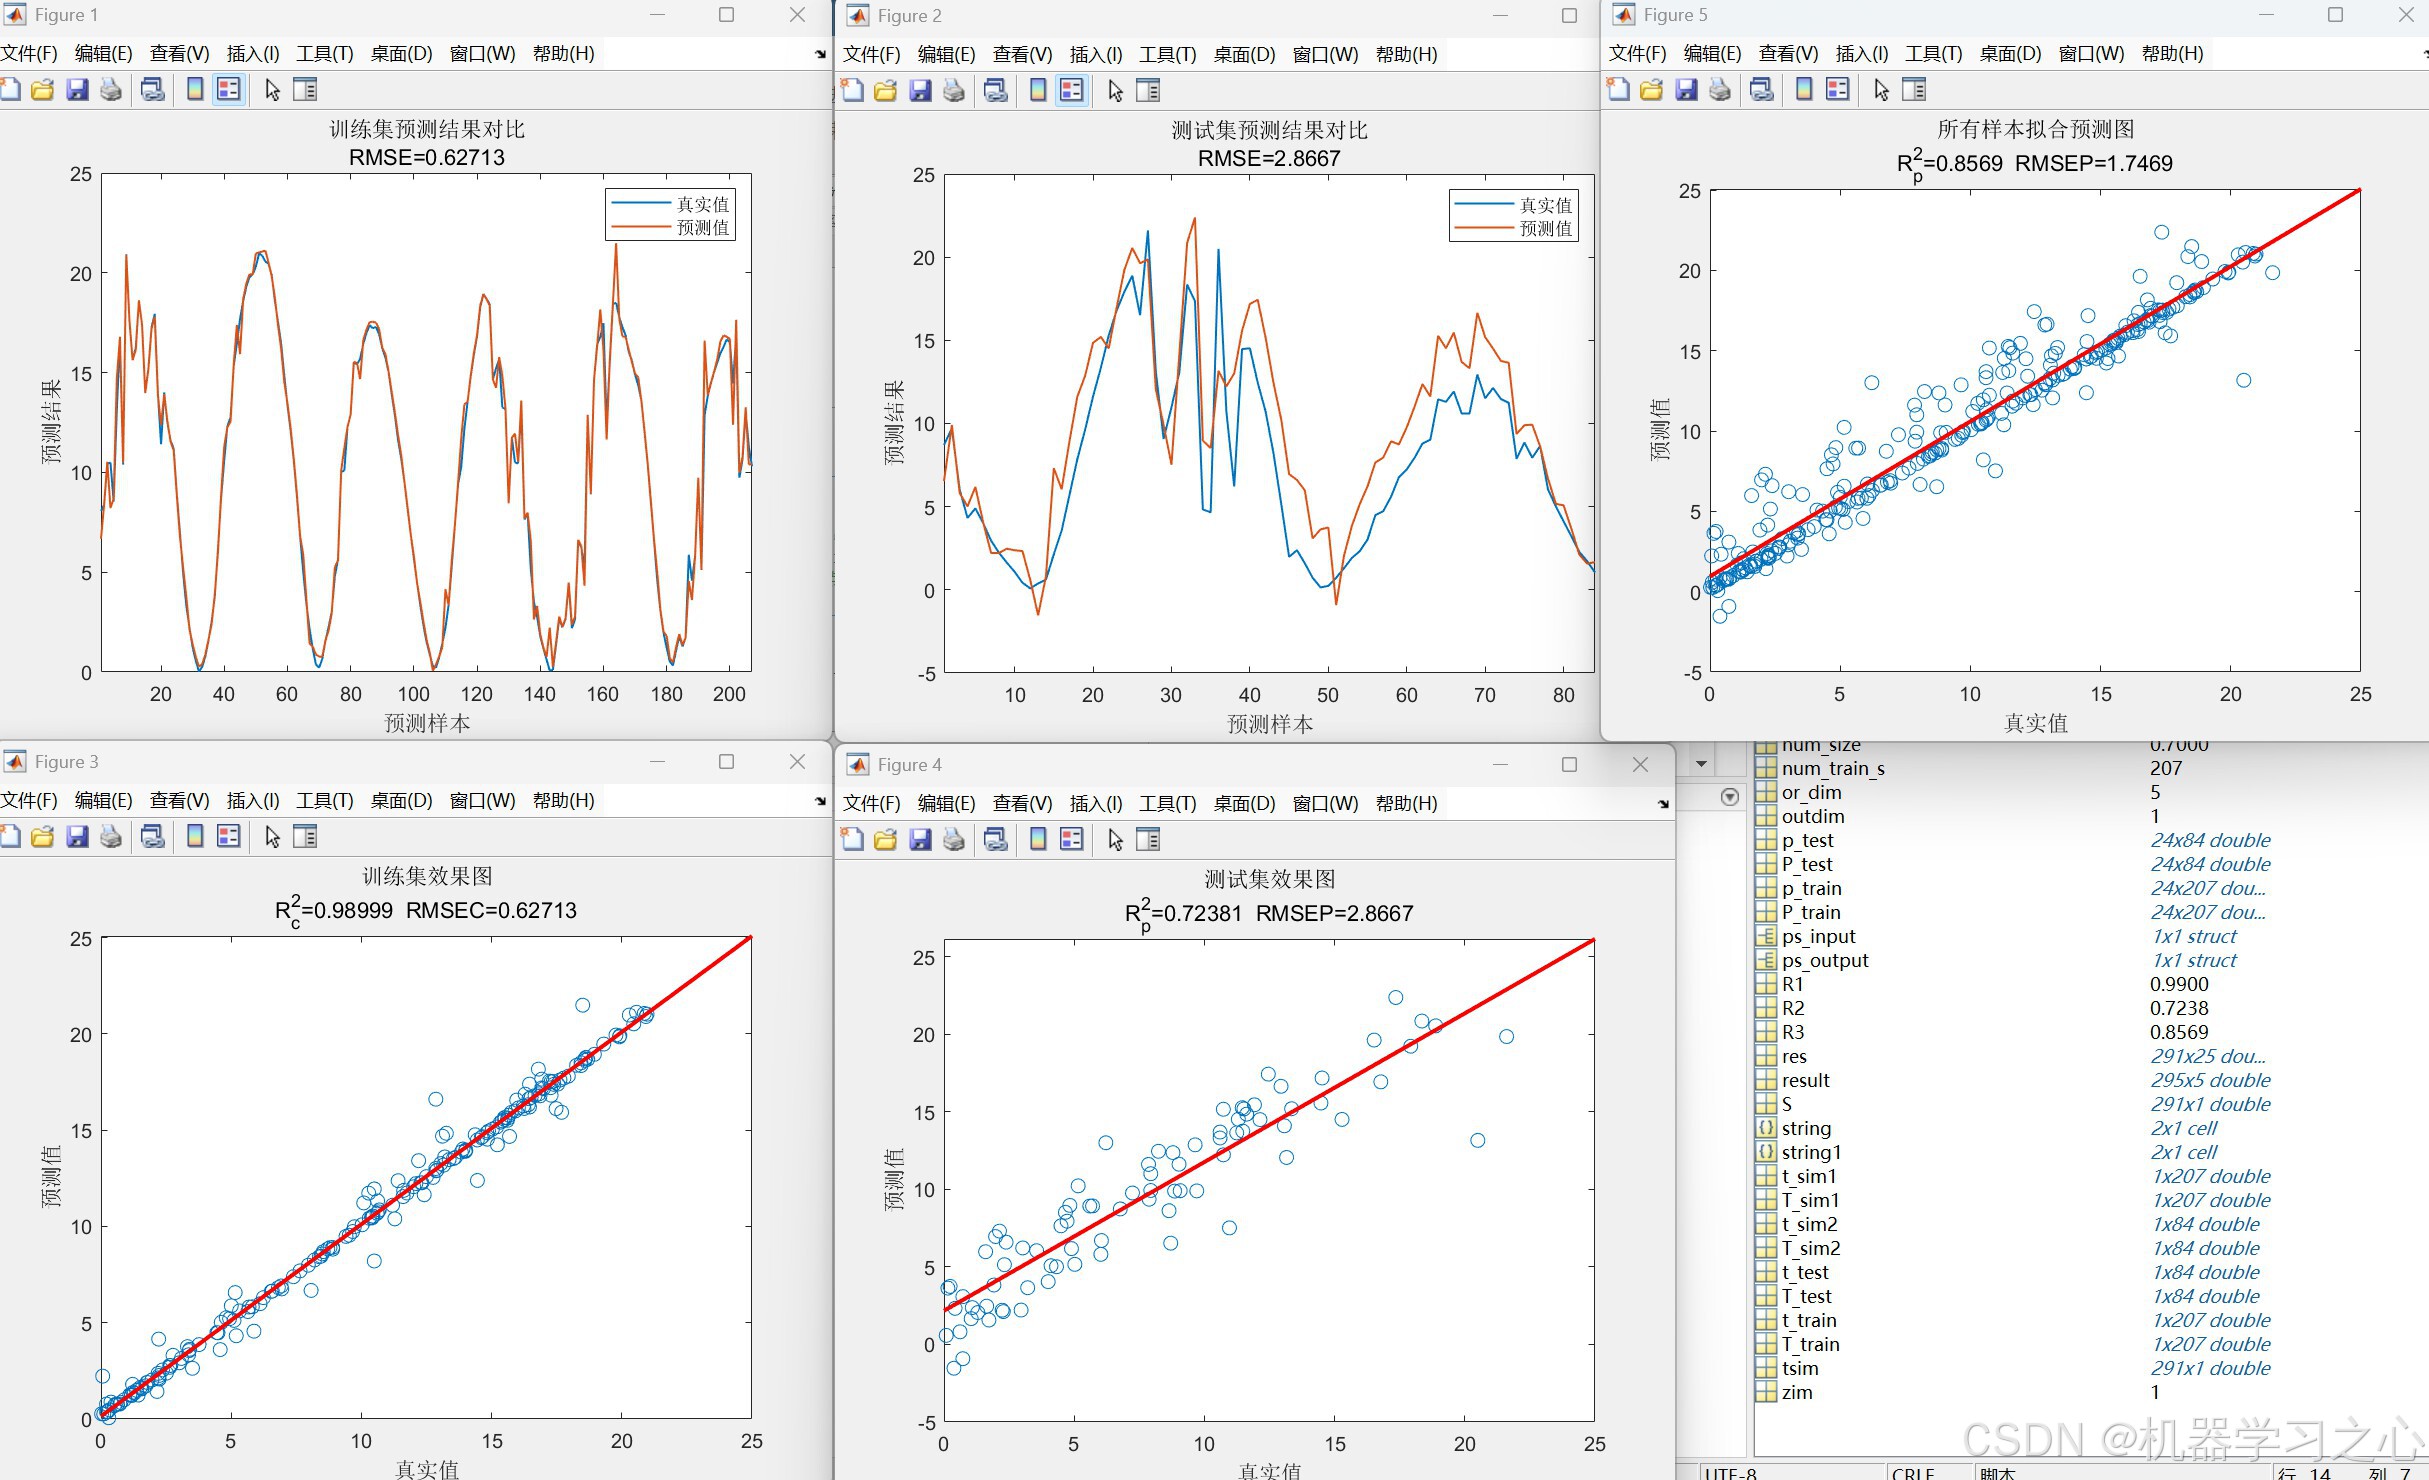Toggle Insert Legend button in Figure 2
The width and height of the screenshot is (2429, 1480).
coord(1072,91)
